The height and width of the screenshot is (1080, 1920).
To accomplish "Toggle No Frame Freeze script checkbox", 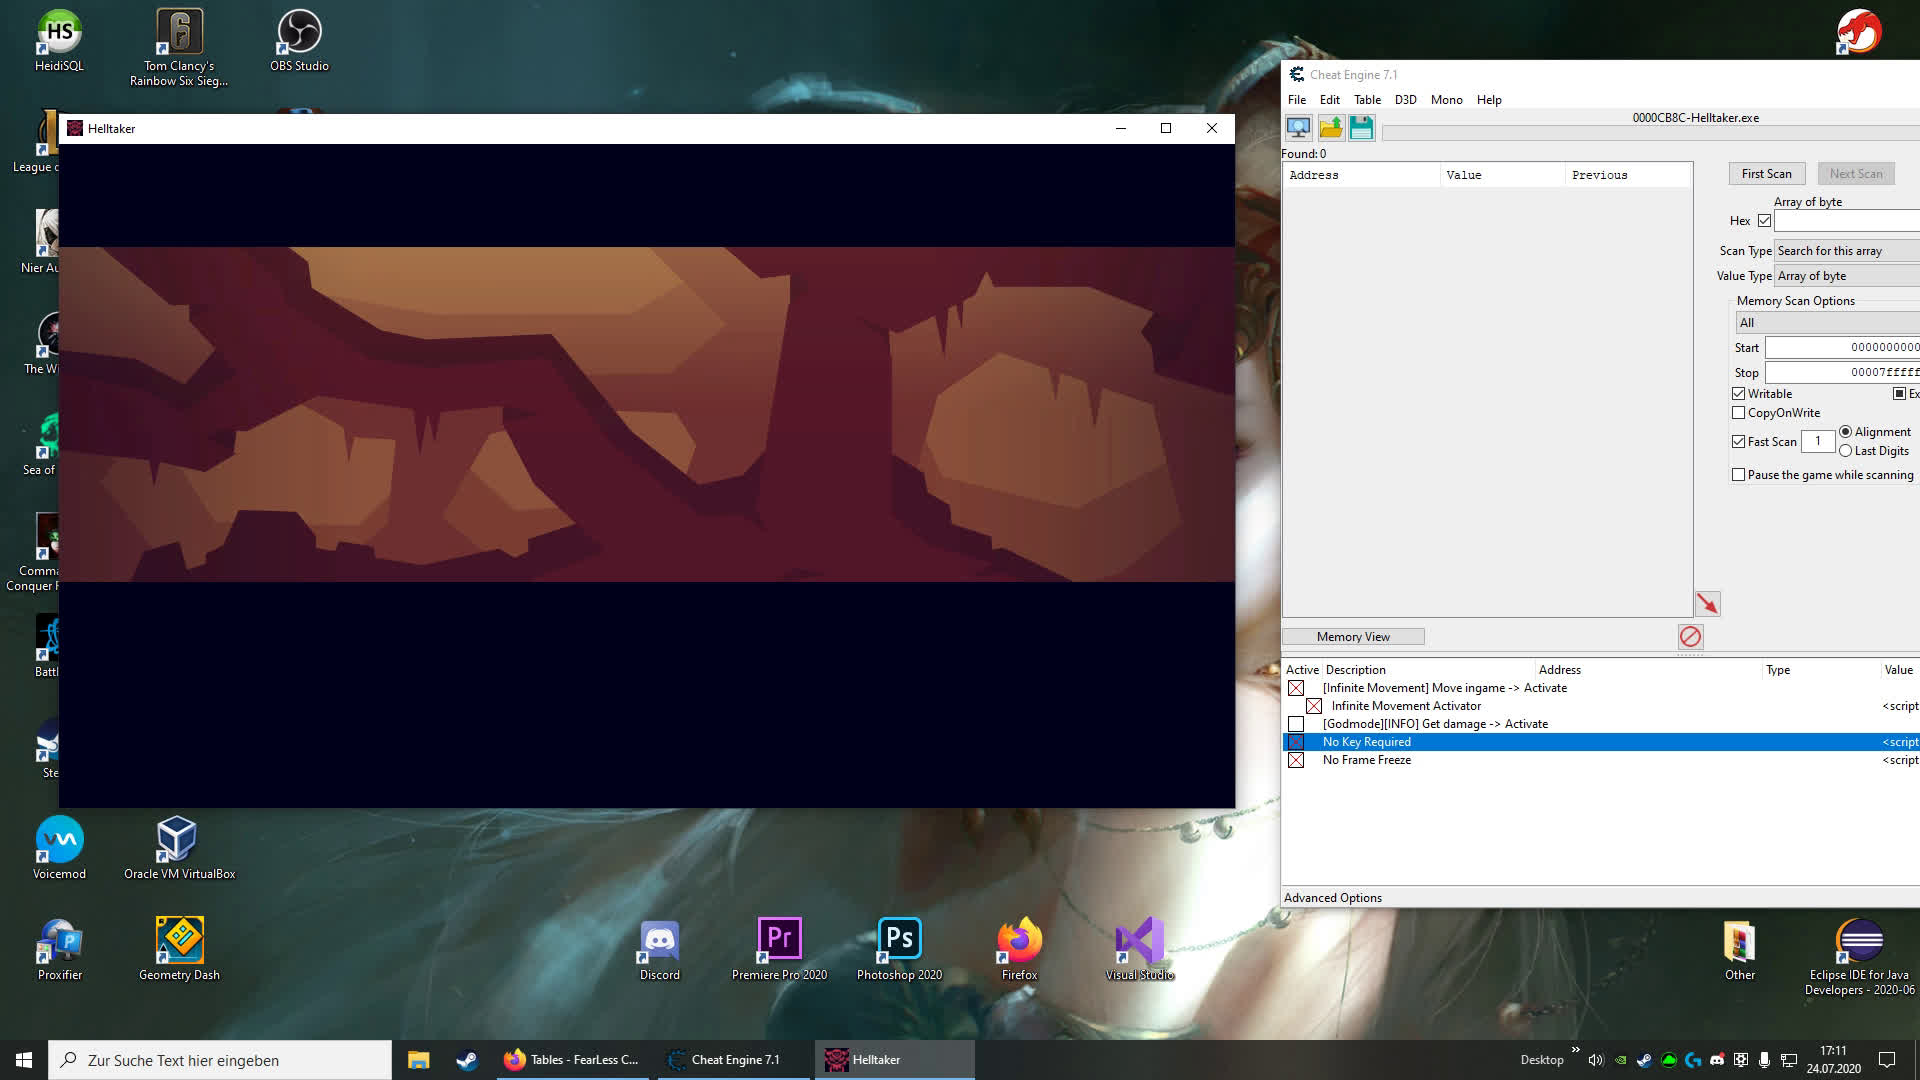I will 1296,760.
